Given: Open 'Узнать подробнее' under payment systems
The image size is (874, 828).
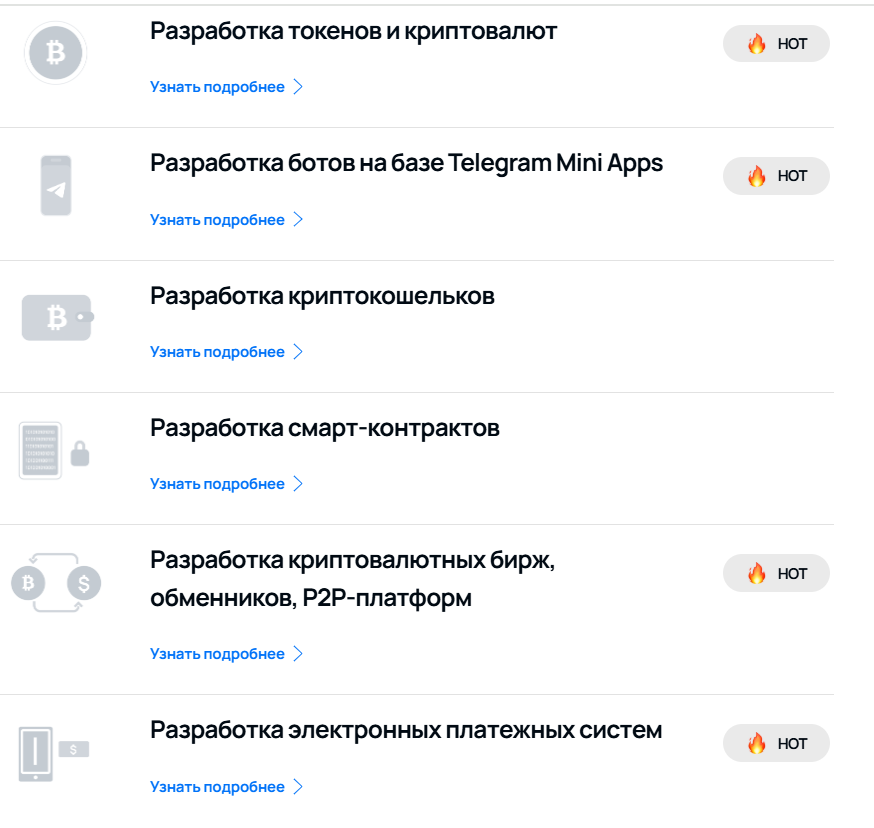Looking at the screenshot, I should point(226,787).
